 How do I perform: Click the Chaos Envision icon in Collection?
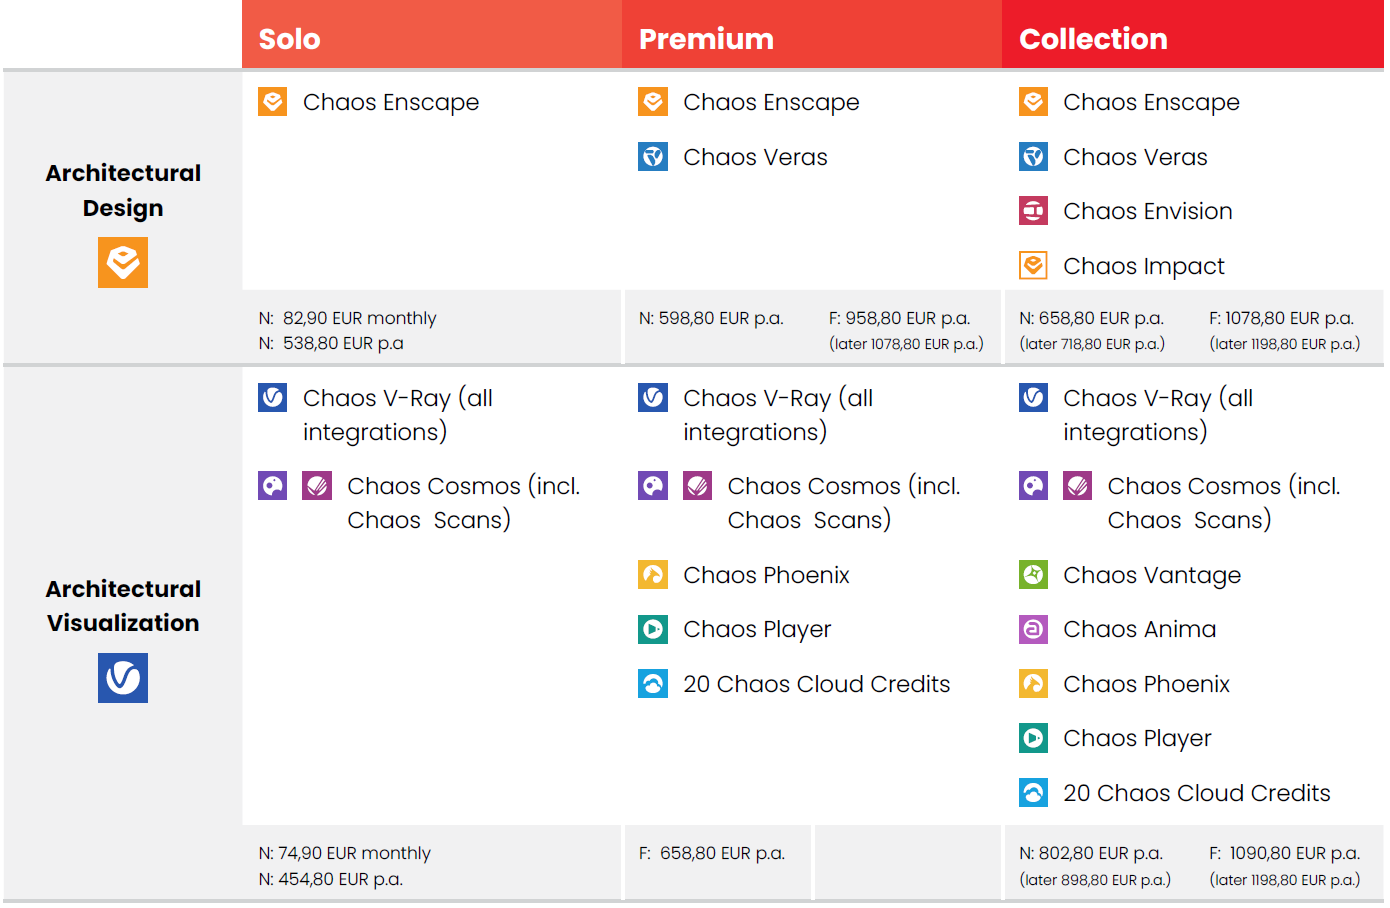click(1033, 211)
